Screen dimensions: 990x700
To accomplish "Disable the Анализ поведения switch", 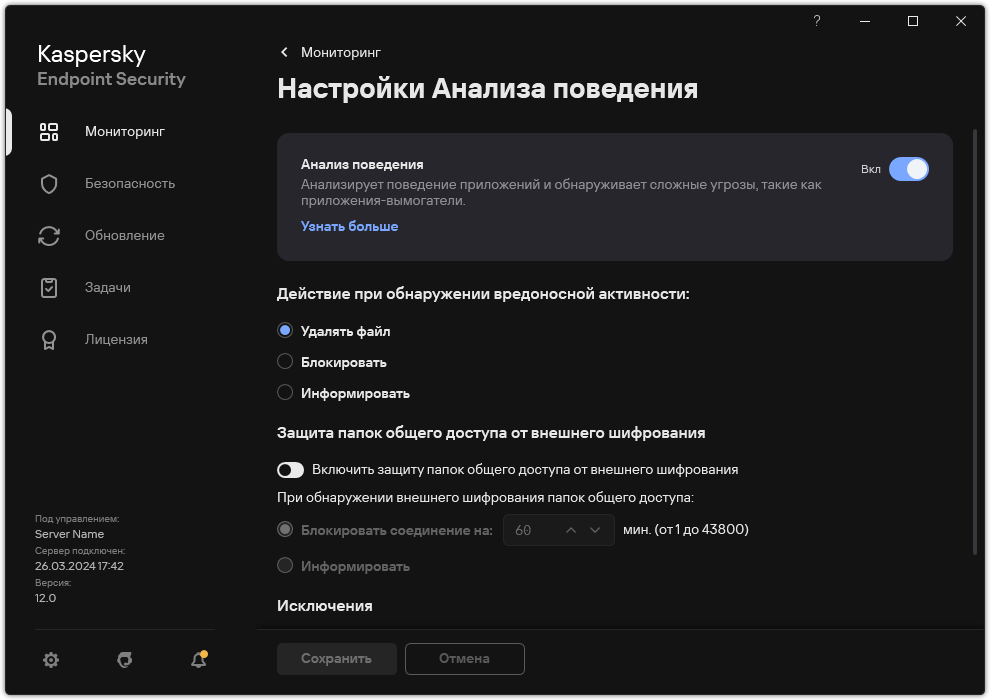I will (911, 169).
